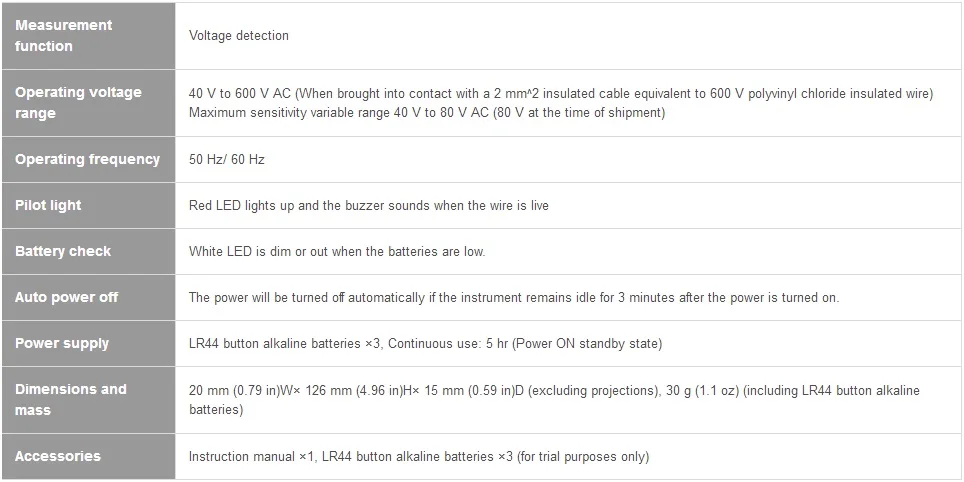
Task: Click the Voltage detection text
Action: (x=239, y=36)
